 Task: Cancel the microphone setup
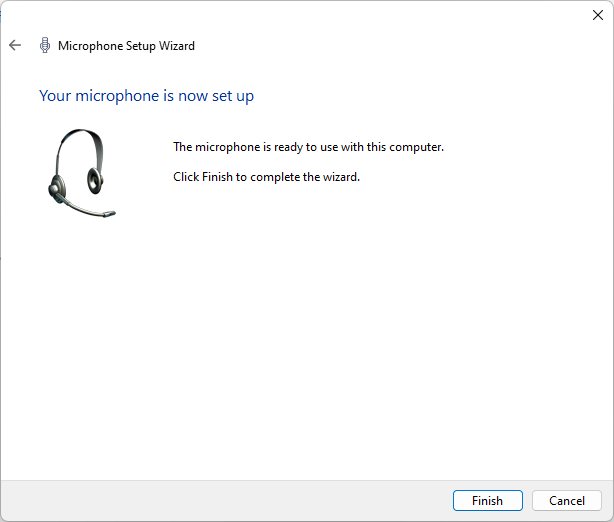(567, 500)
